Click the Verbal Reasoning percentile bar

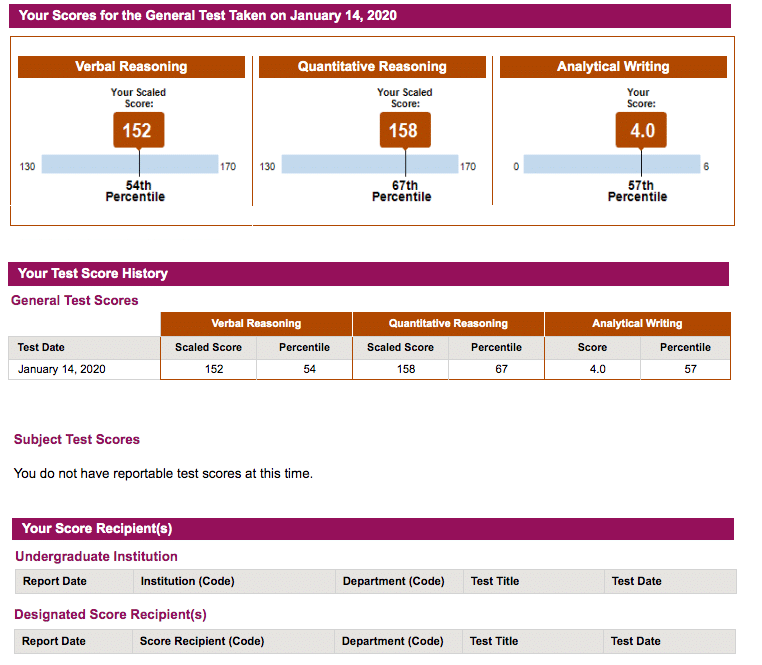point(130,164)
